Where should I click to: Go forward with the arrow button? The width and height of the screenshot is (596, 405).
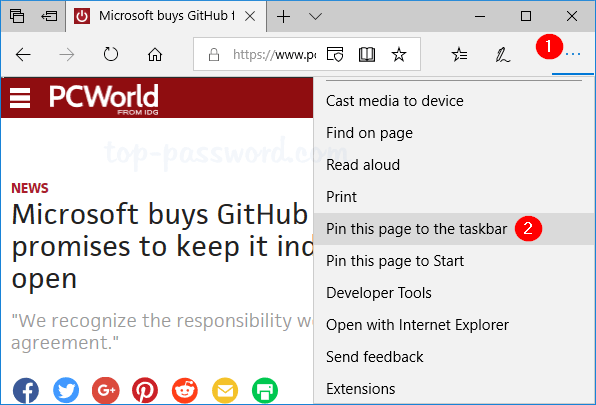[x=67, y=55]
